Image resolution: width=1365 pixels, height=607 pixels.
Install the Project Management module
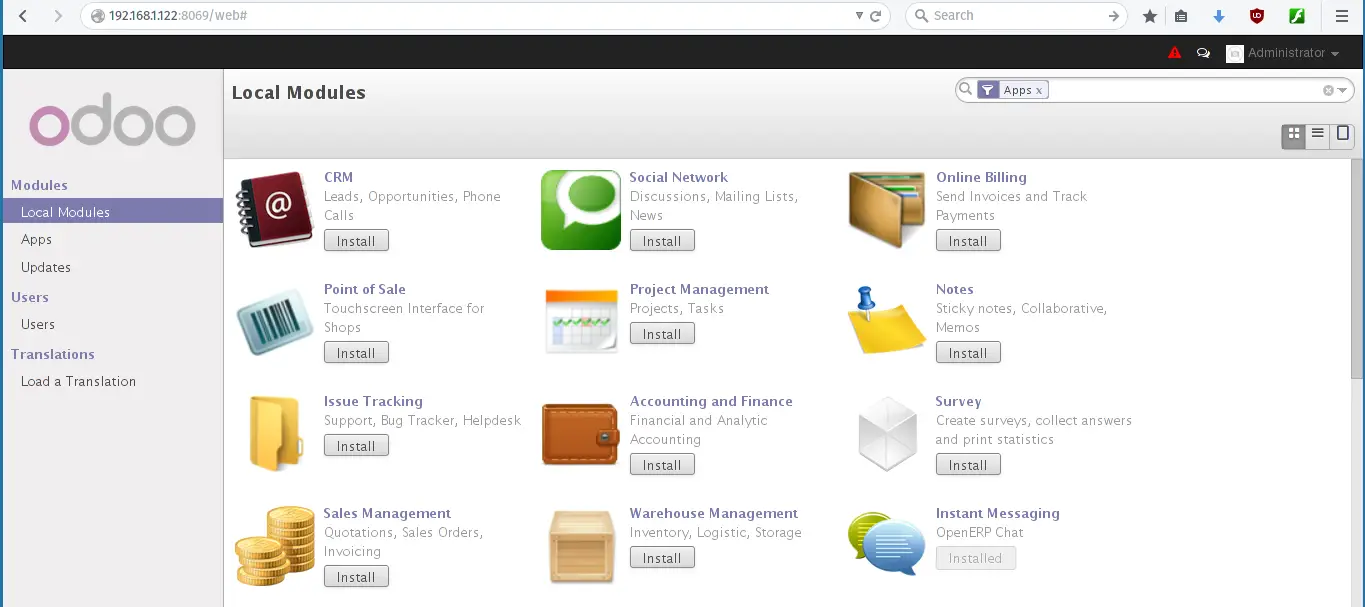click(x=662, y=334)
